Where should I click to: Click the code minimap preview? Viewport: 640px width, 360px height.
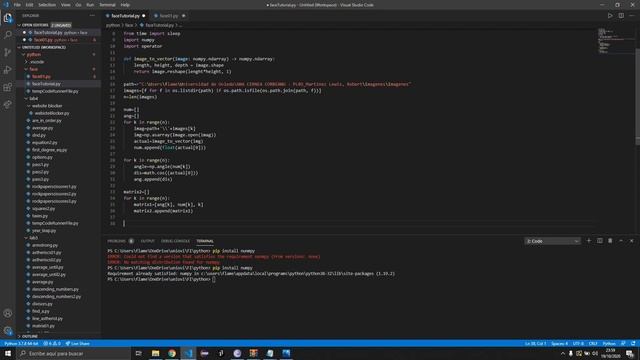pos(616,41)
